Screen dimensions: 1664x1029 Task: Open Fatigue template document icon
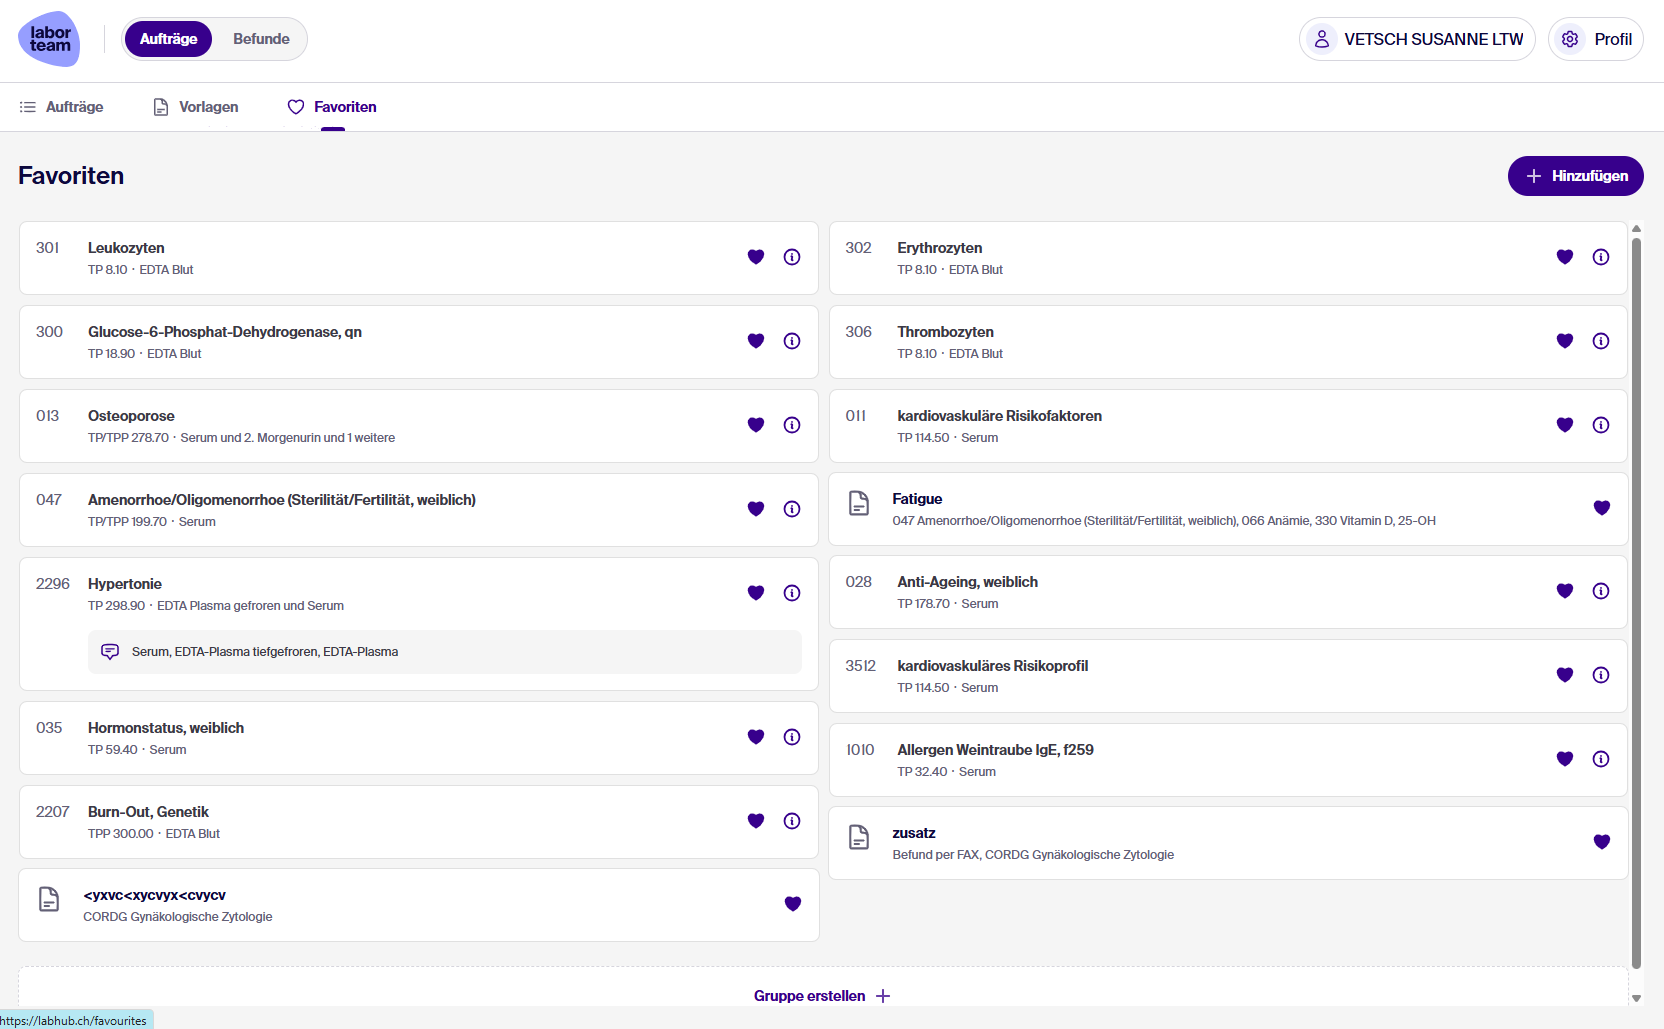pos(859,503)
